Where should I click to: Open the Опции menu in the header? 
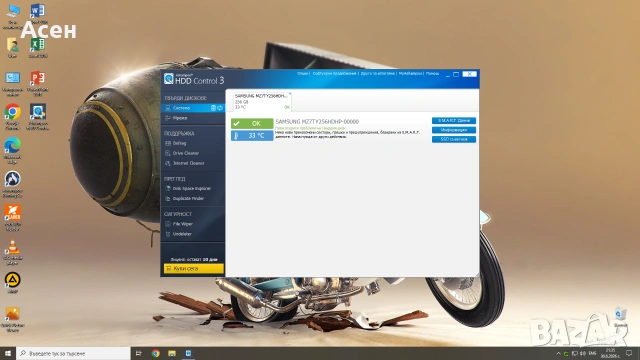[x=302, y=73]
